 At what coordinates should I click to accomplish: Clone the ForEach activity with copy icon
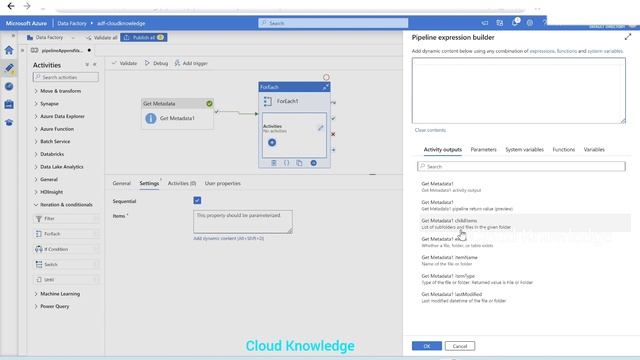(x=300, y=163)
